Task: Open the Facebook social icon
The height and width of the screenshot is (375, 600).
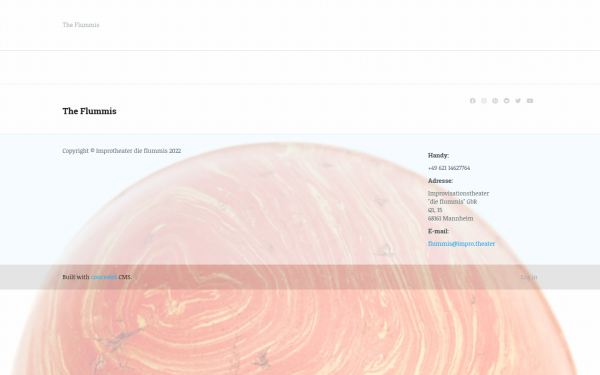Action: click(x=473, y=101)
